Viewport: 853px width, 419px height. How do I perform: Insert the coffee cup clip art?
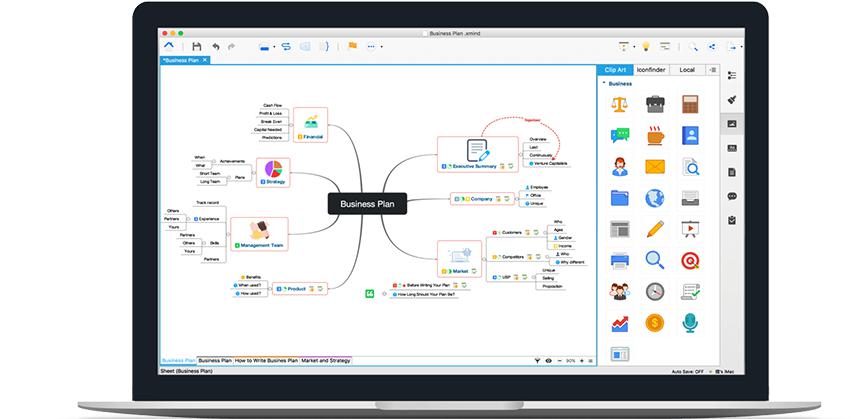655,135
